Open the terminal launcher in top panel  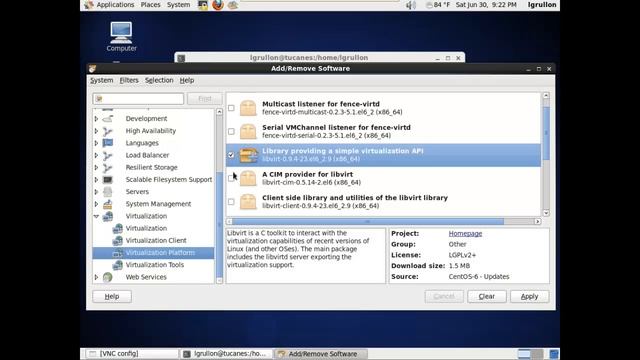click(202, 5)
